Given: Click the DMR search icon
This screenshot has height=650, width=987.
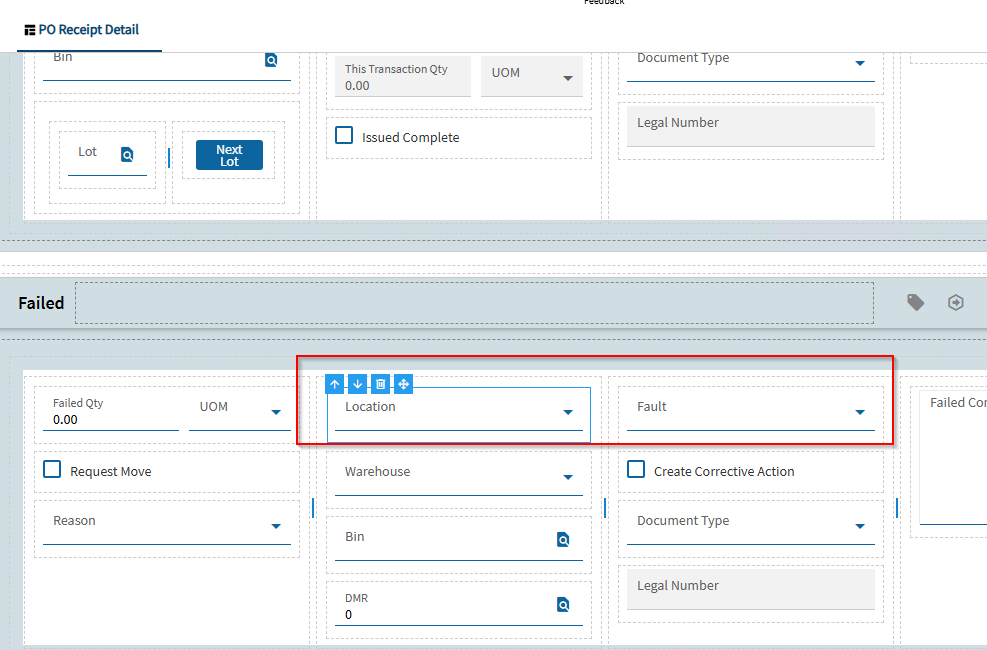Looking at the screenshot, I should (563, 605).
